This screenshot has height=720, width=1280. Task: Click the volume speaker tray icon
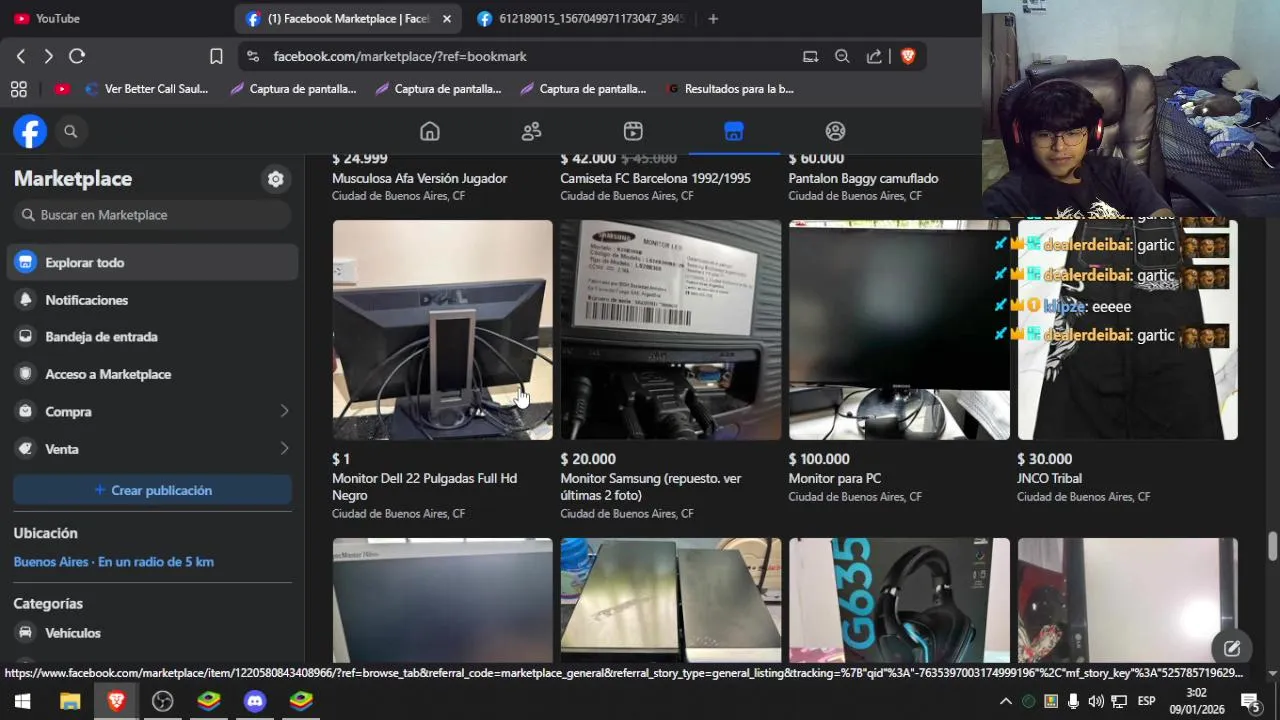click(x=1096, y=701)
